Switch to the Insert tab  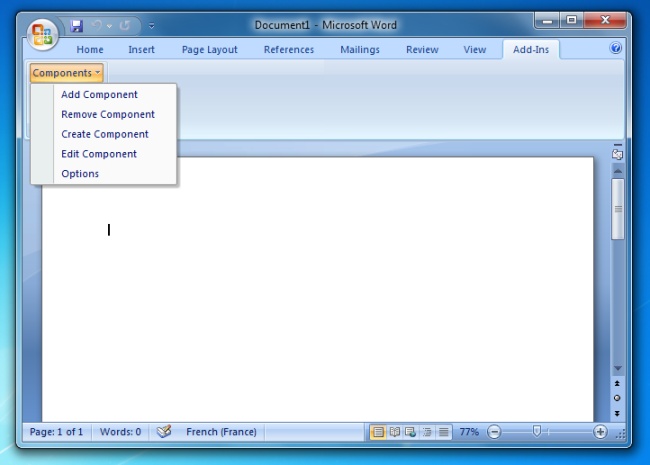click(141, 50)
